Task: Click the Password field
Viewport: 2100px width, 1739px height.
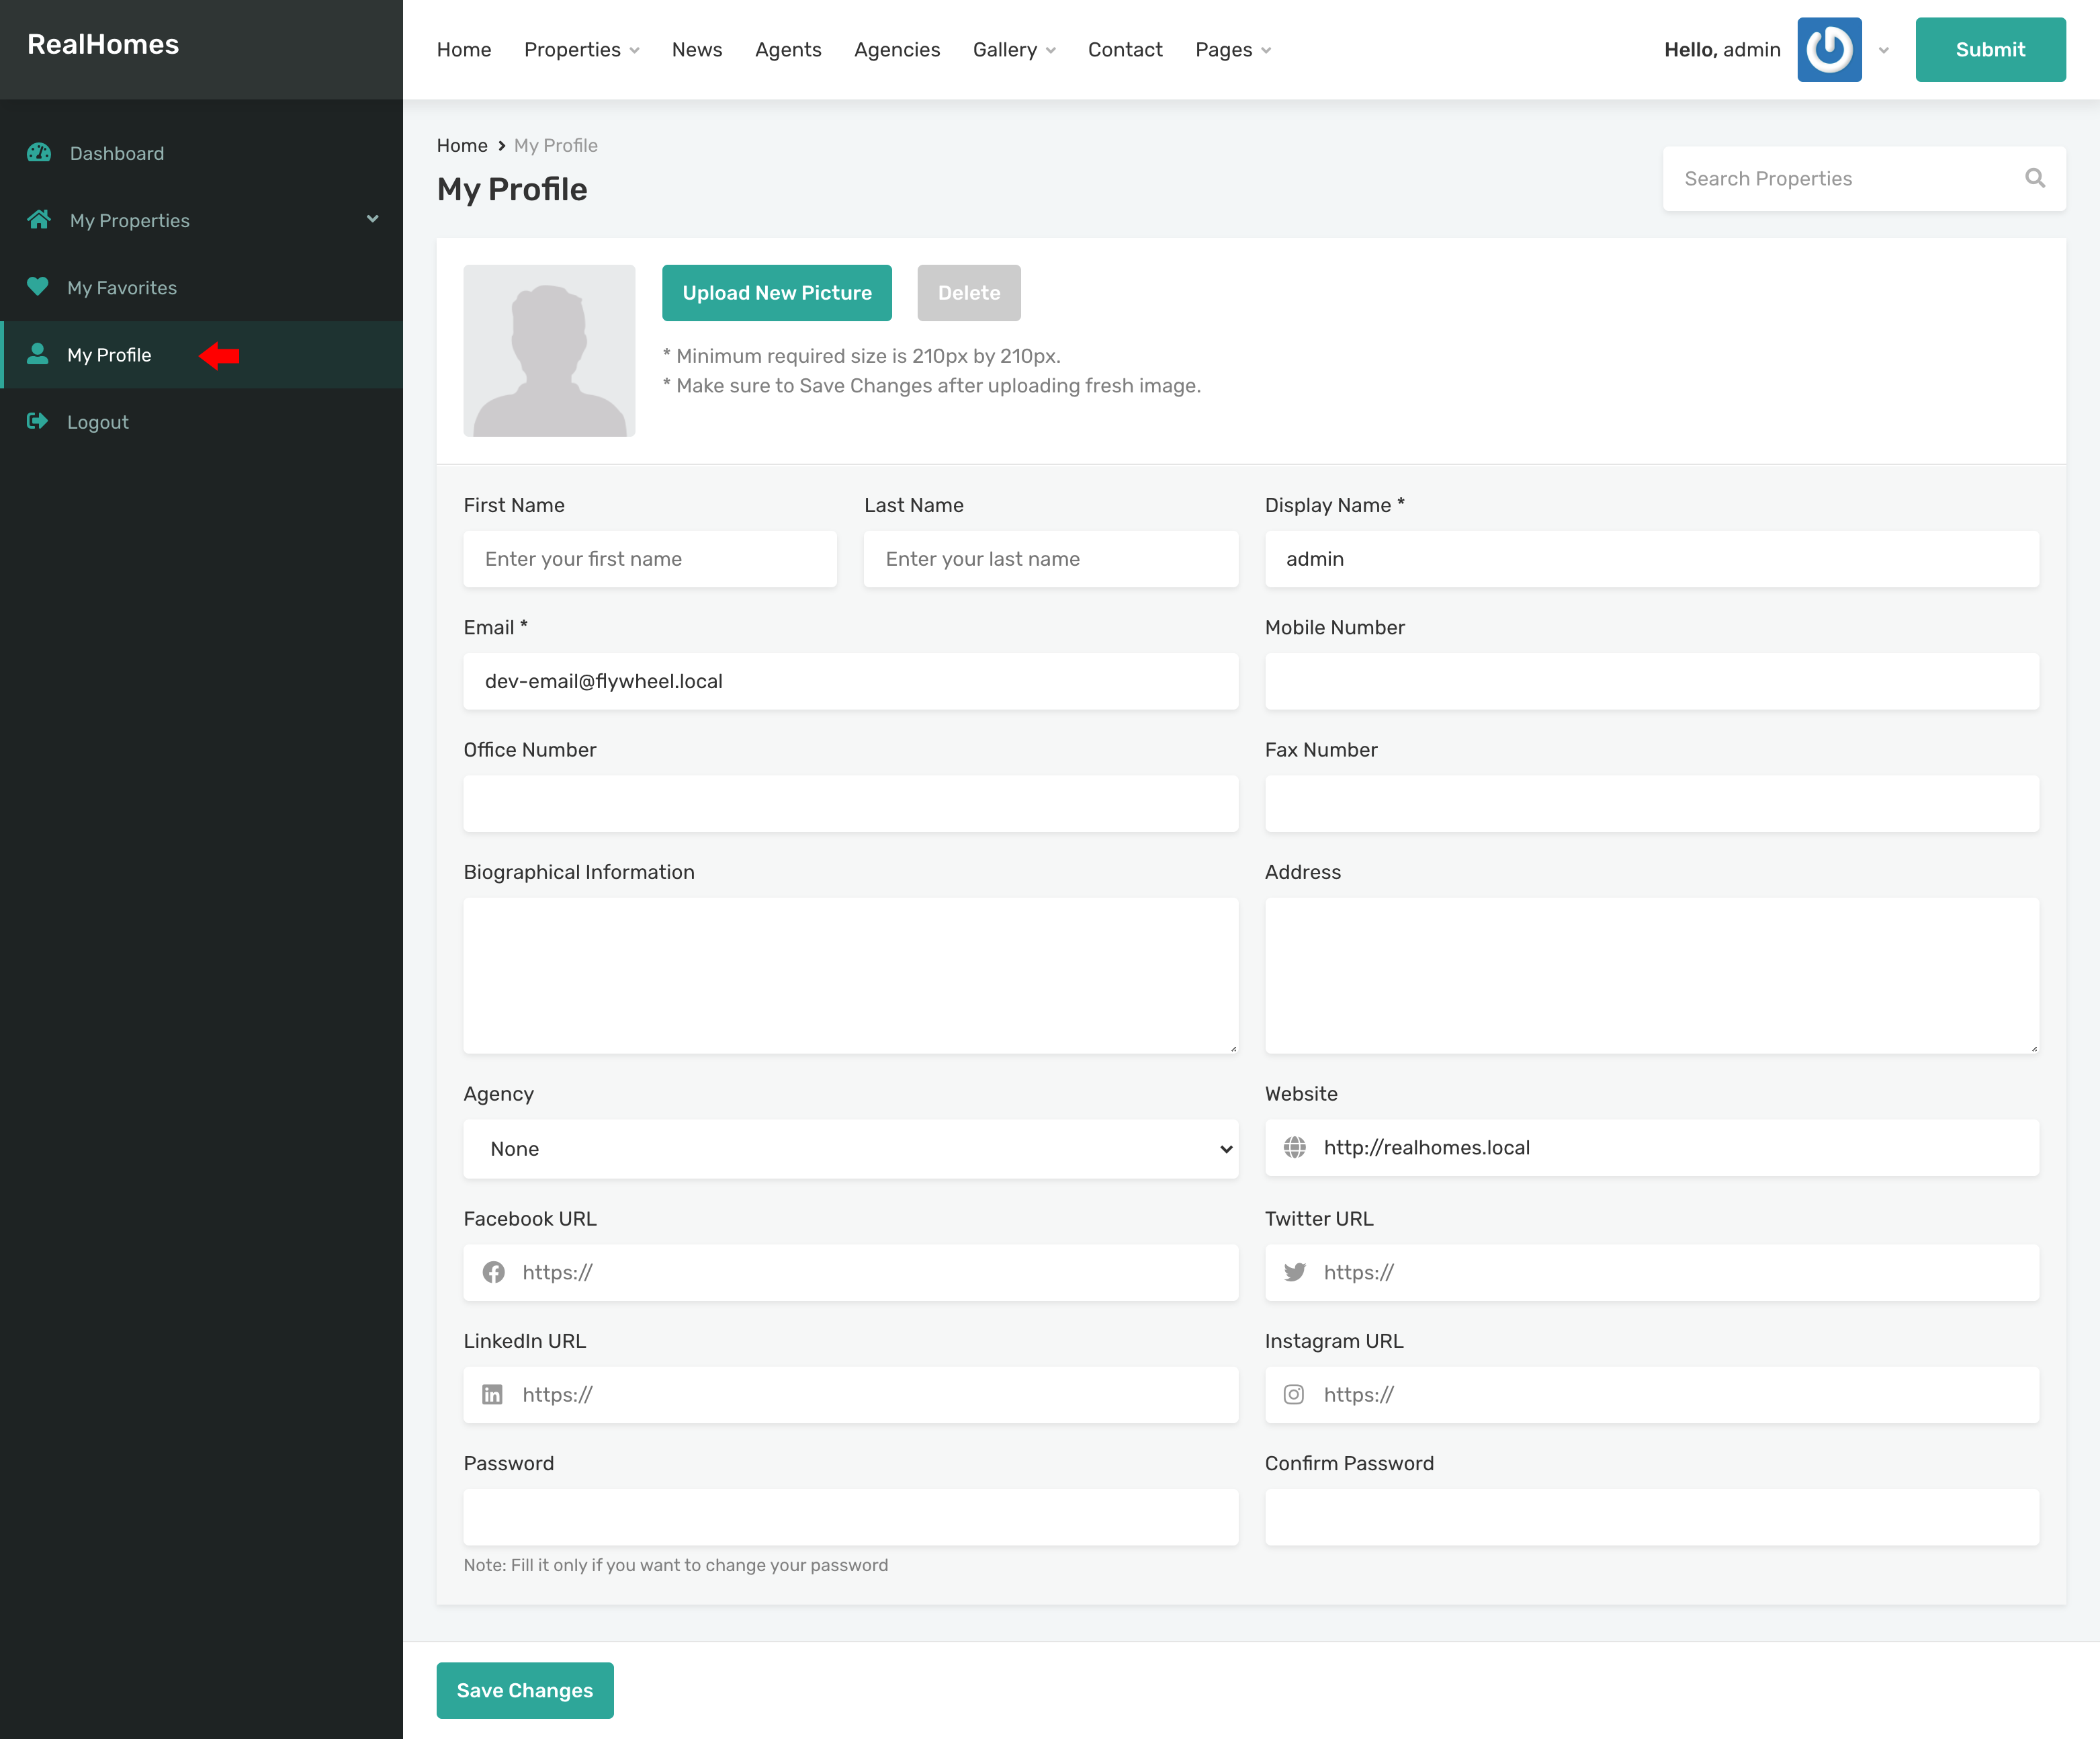Action: 851,1517
